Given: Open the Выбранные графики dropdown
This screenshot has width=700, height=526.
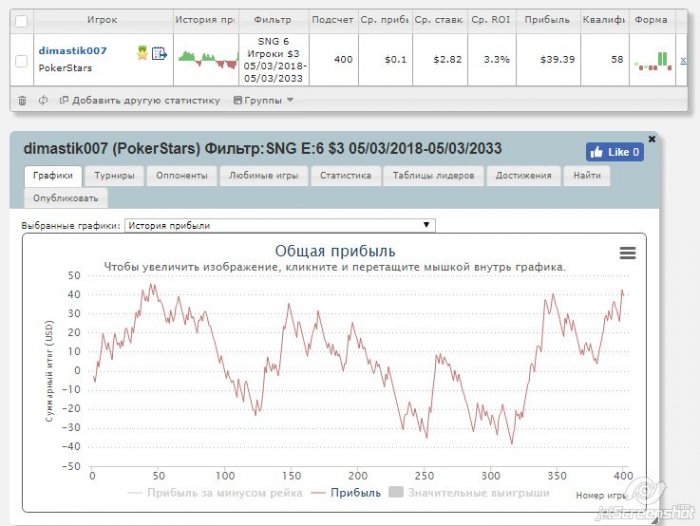Looking at the screenshot, I should tap(280, 225).
